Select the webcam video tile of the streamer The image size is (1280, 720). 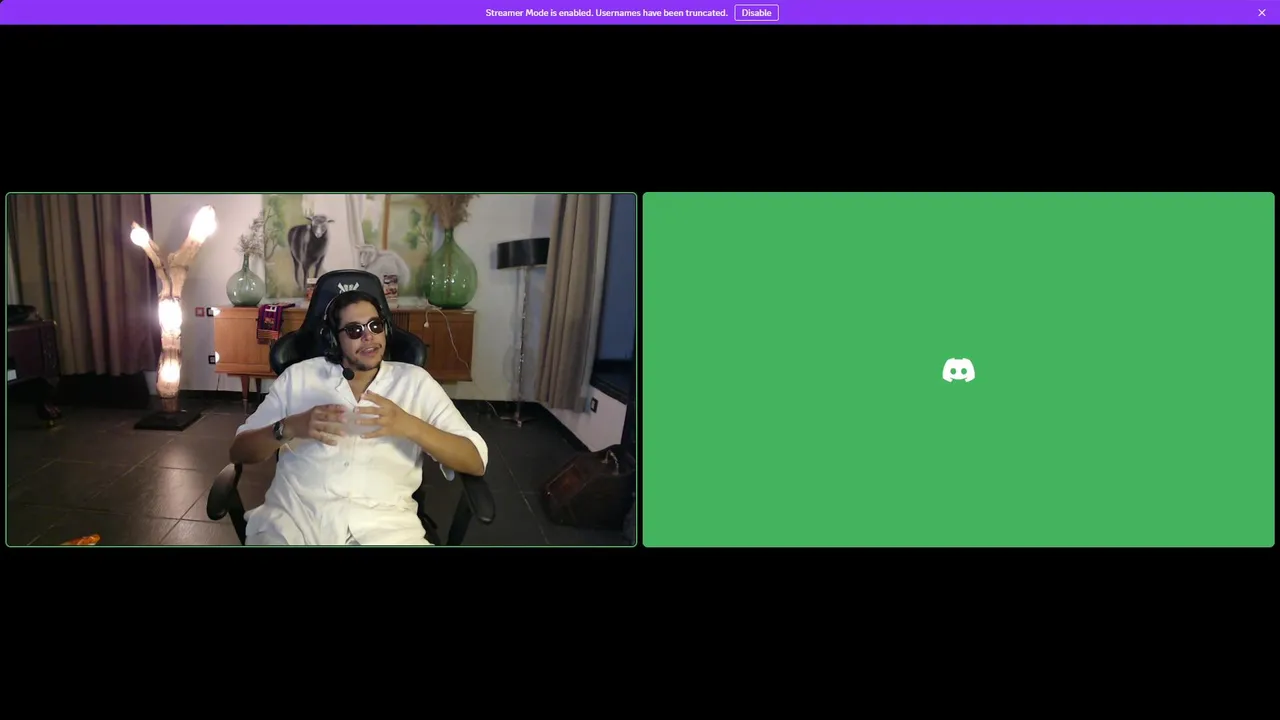321,370
